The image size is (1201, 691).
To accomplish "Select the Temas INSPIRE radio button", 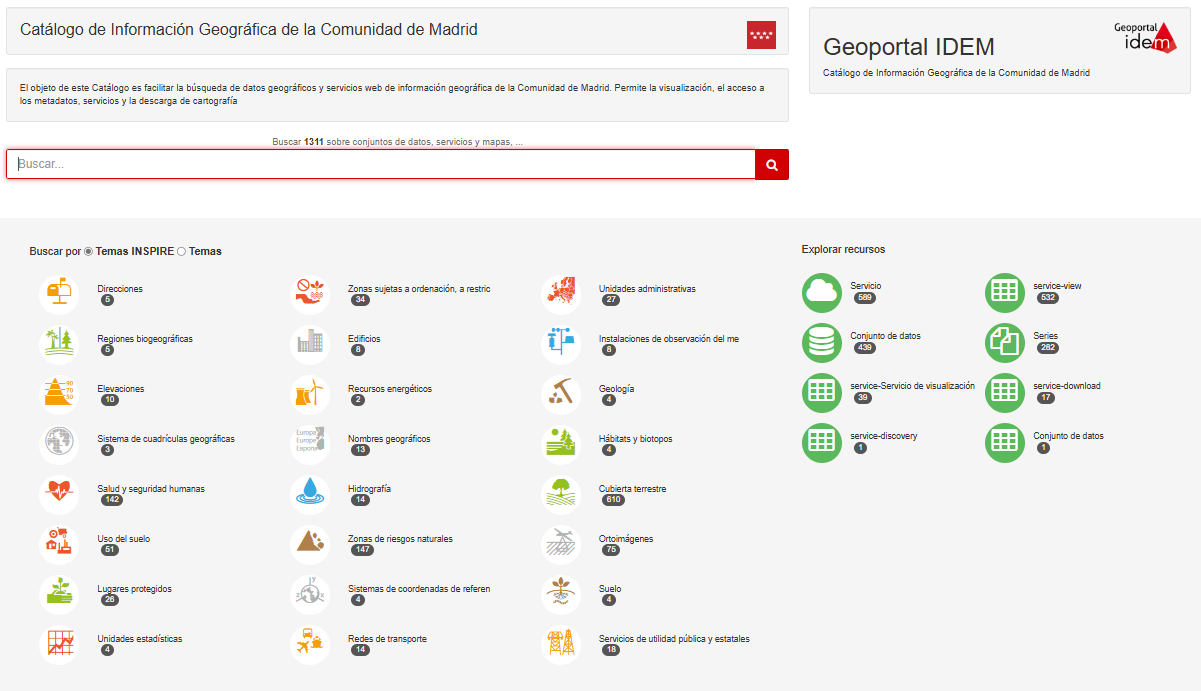I will [89, 252].
